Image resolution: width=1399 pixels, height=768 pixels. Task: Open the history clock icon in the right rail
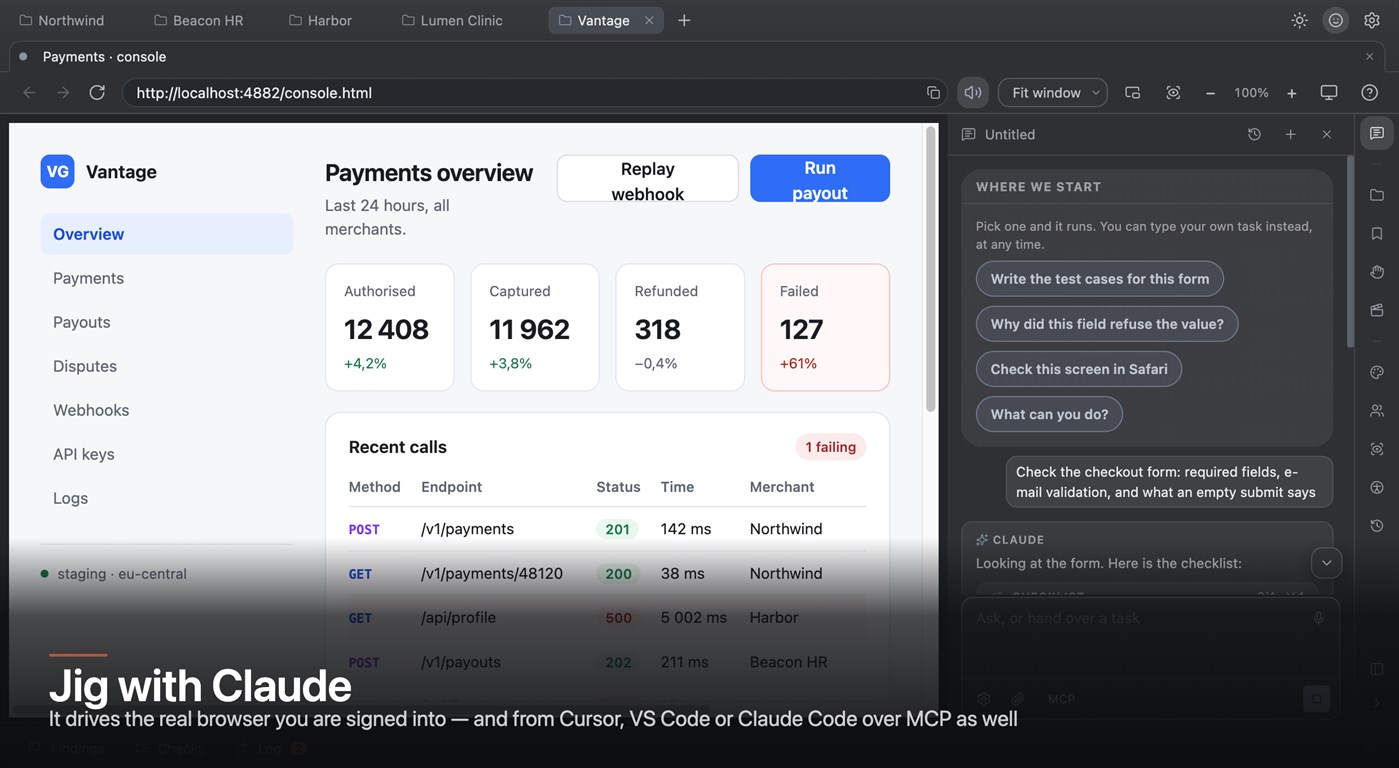pyautogui.click(x=1377, y=526)
